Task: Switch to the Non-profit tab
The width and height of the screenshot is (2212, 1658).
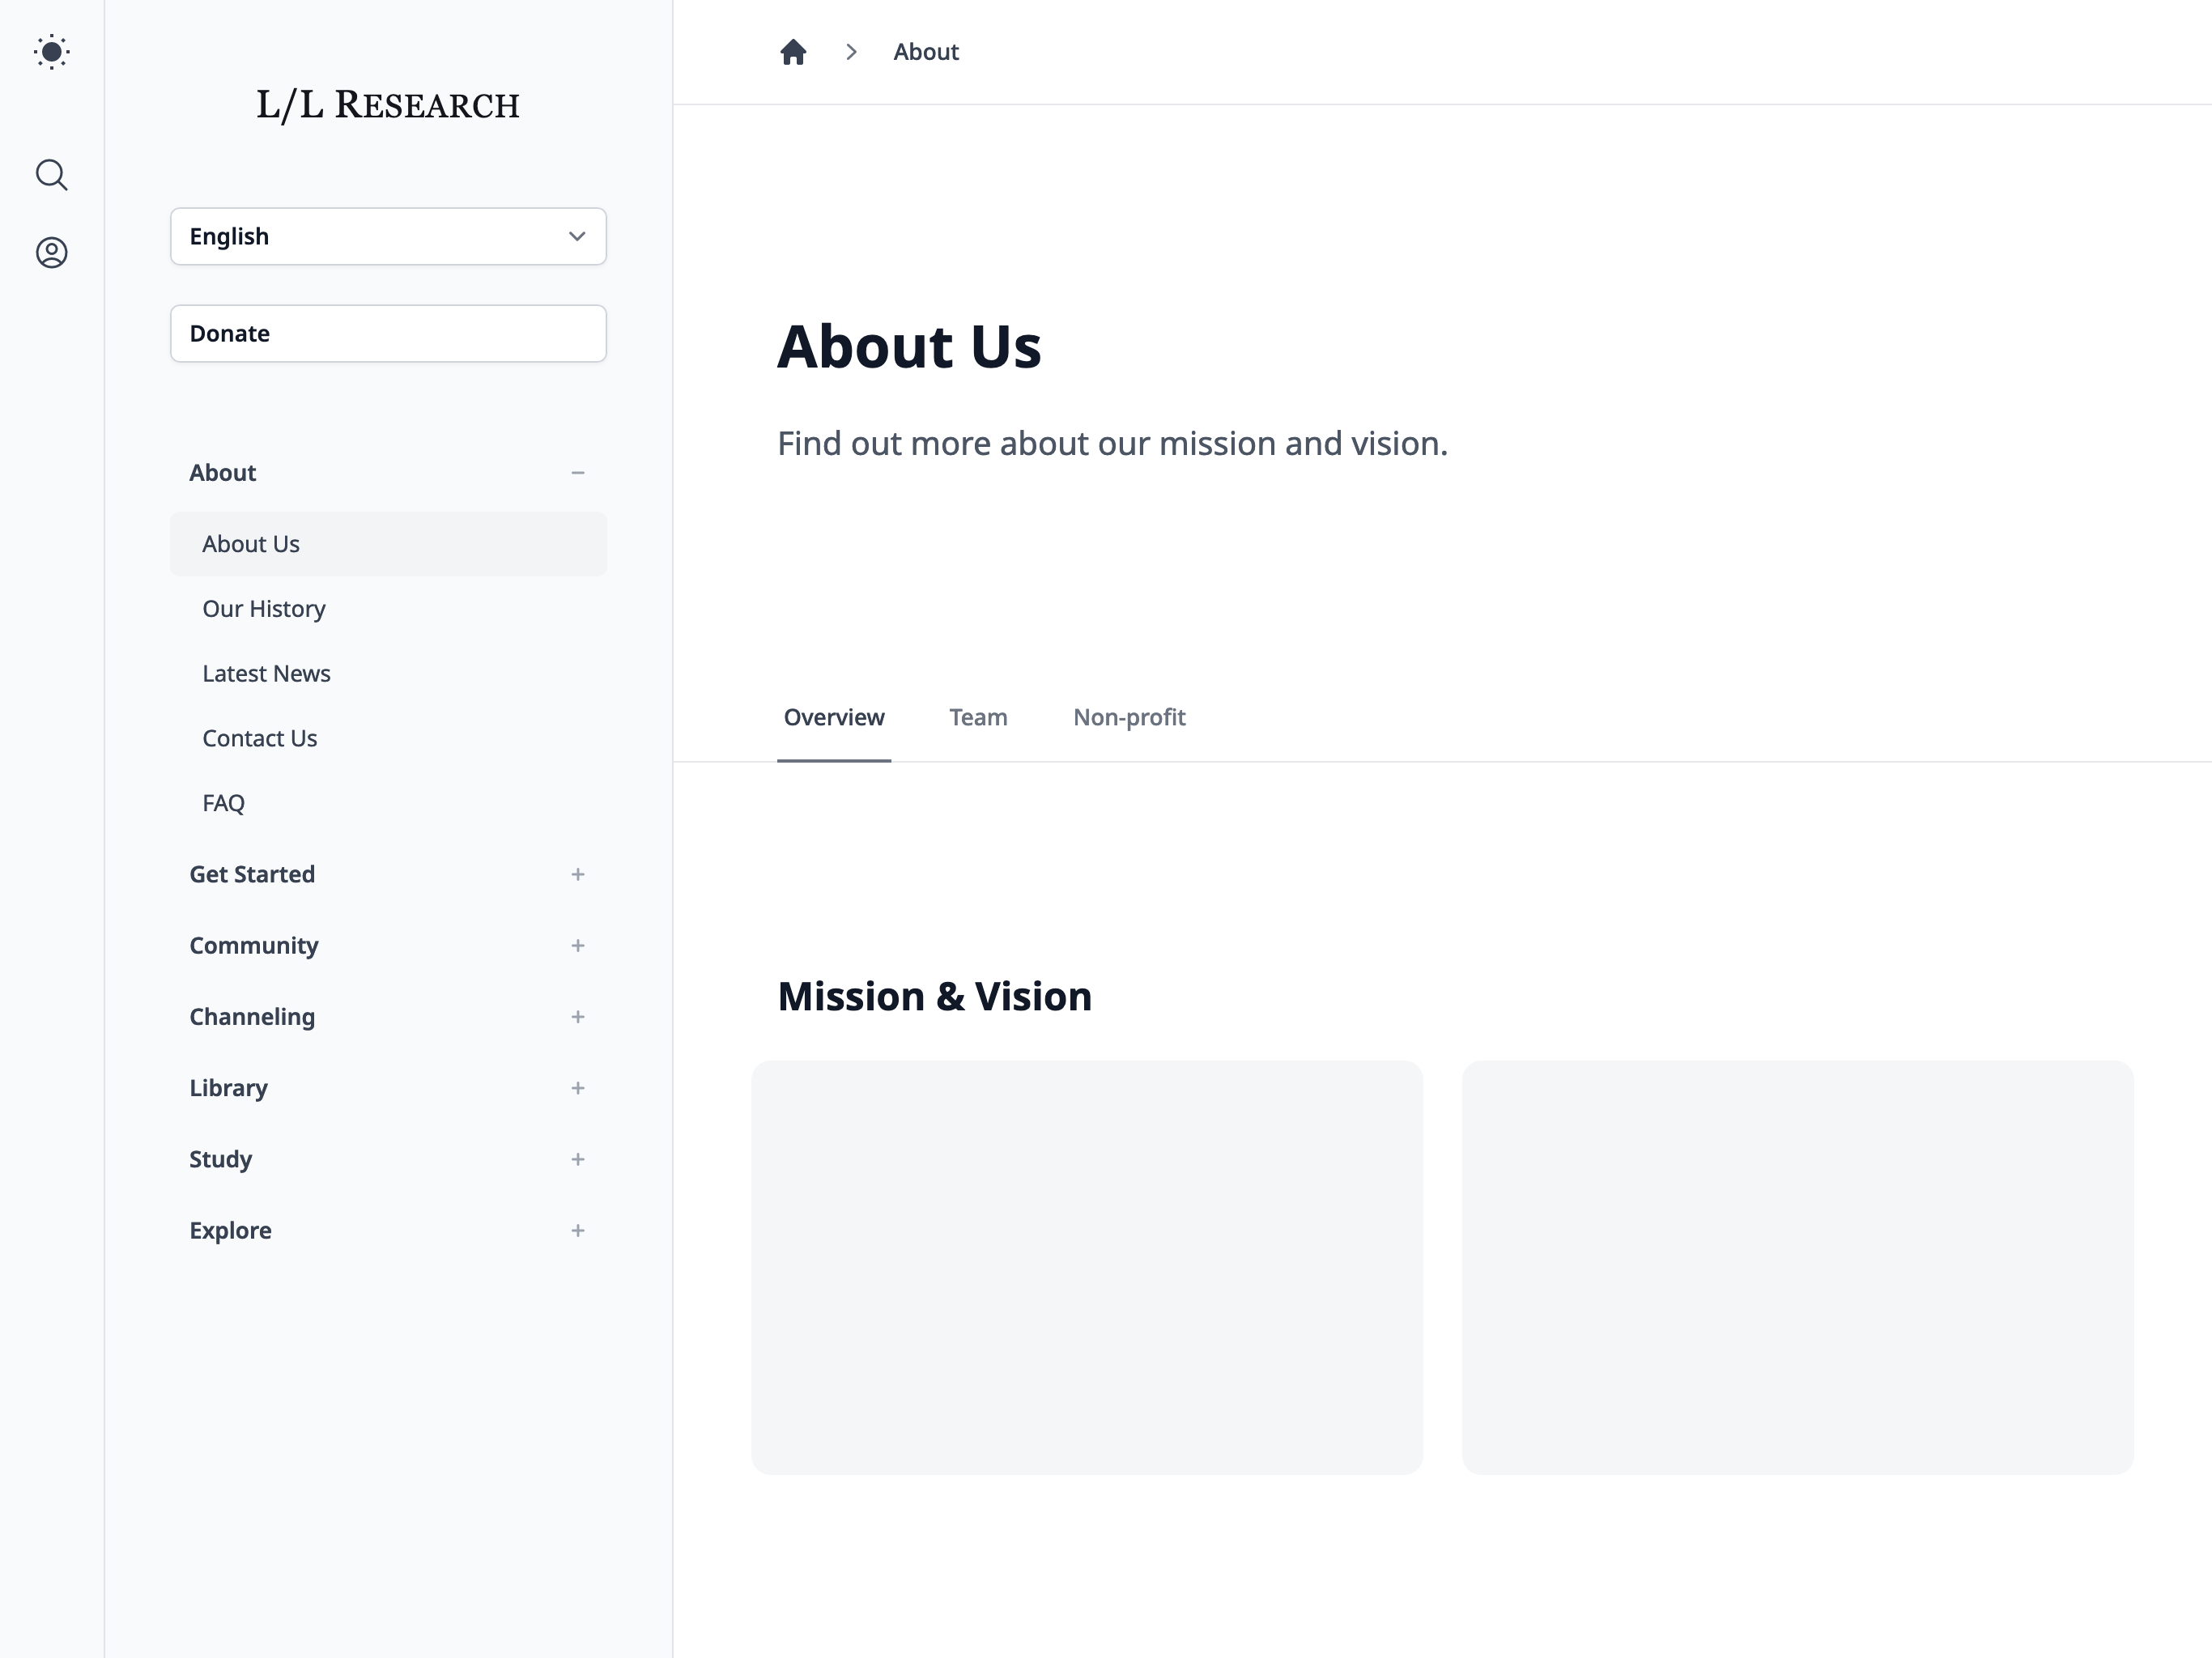Action: tap(1129, 718)
